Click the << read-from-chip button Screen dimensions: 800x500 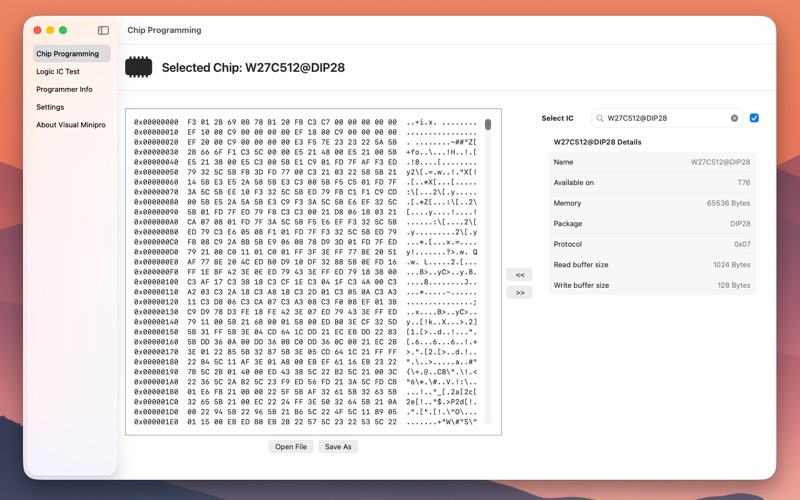point(519,275)
